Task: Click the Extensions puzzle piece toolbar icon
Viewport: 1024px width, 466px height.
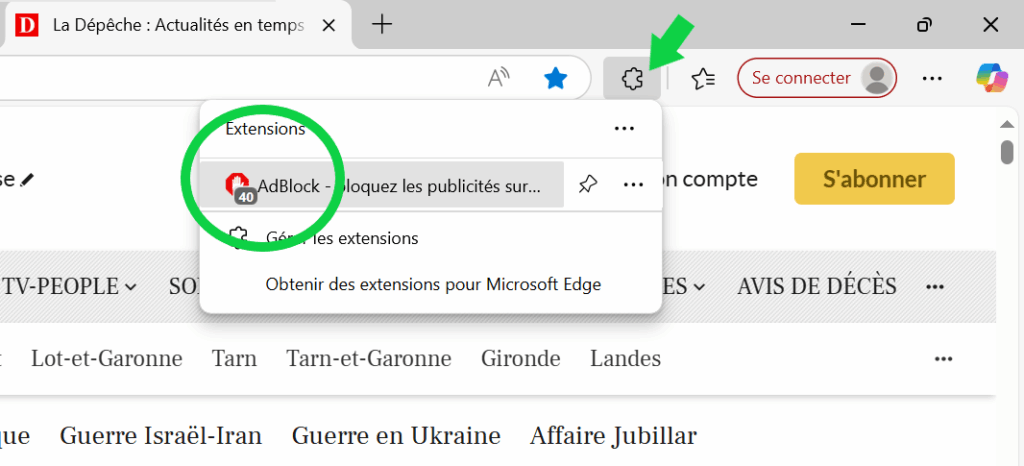Action: 631,78
